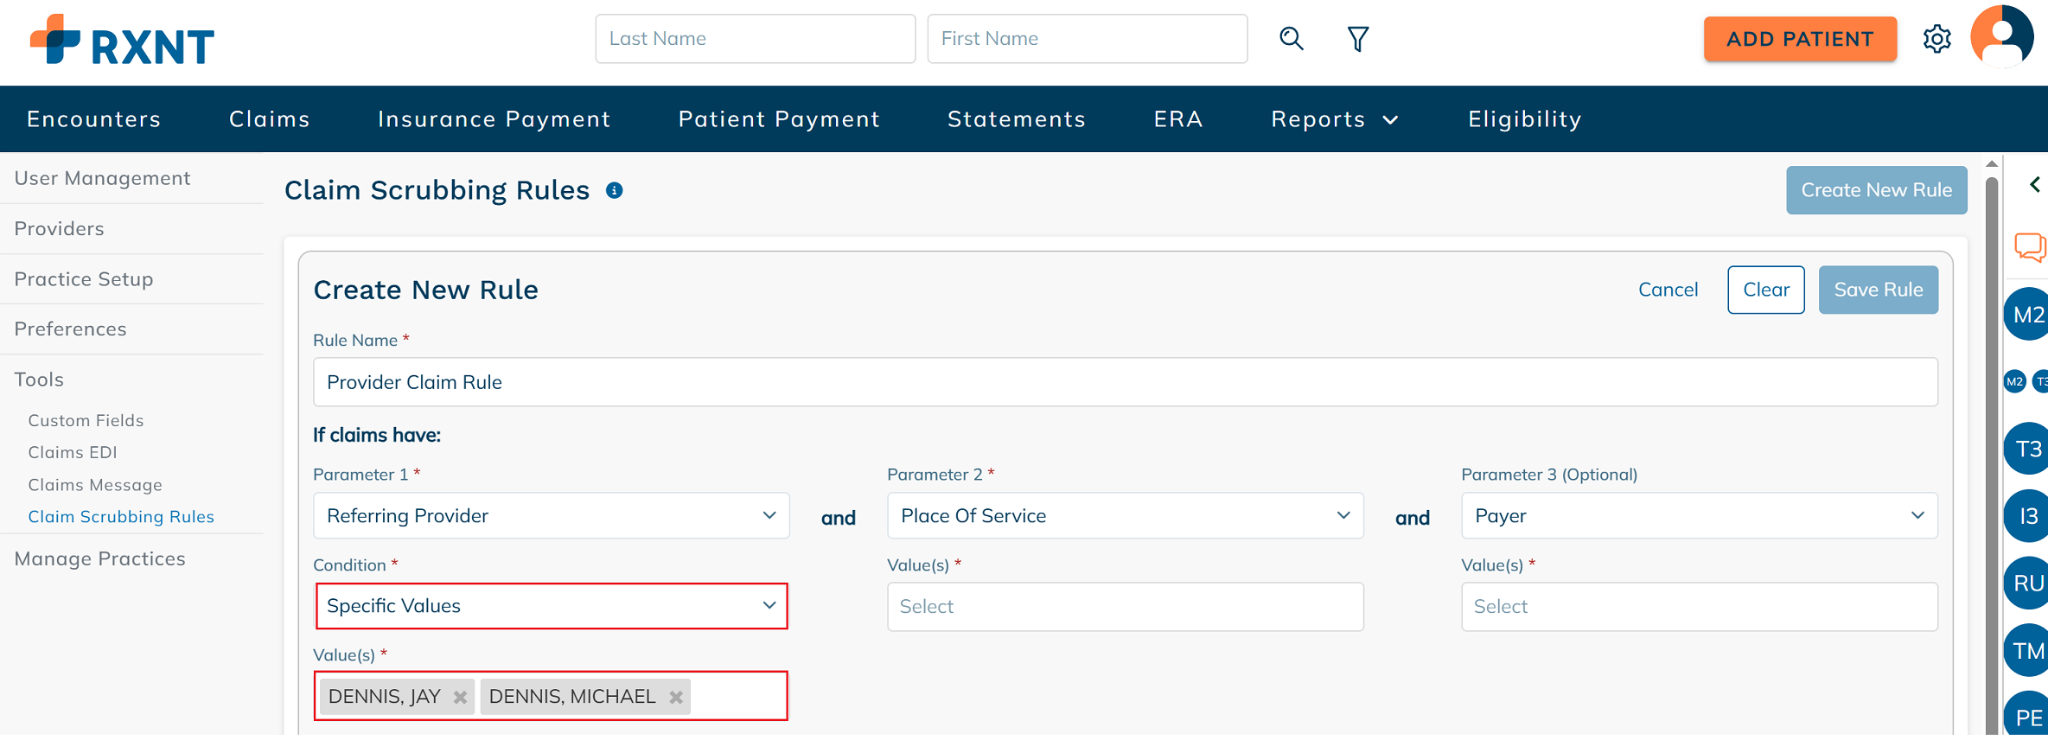Click the Rule Name input field
Viewport: 2048px width, 735px height.
pos(1125,382)
